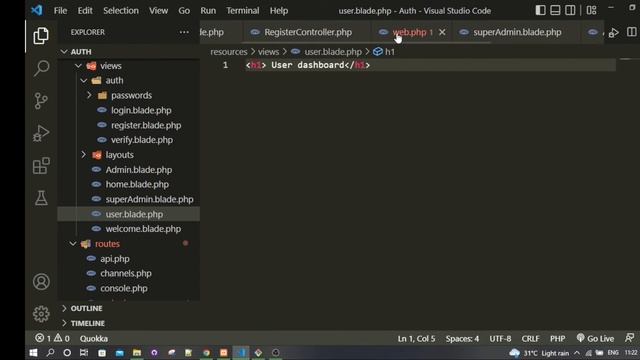Expand the layouts folder
Image resolution: width=640 pixels, height=360 pixels.
coord(120,155)
